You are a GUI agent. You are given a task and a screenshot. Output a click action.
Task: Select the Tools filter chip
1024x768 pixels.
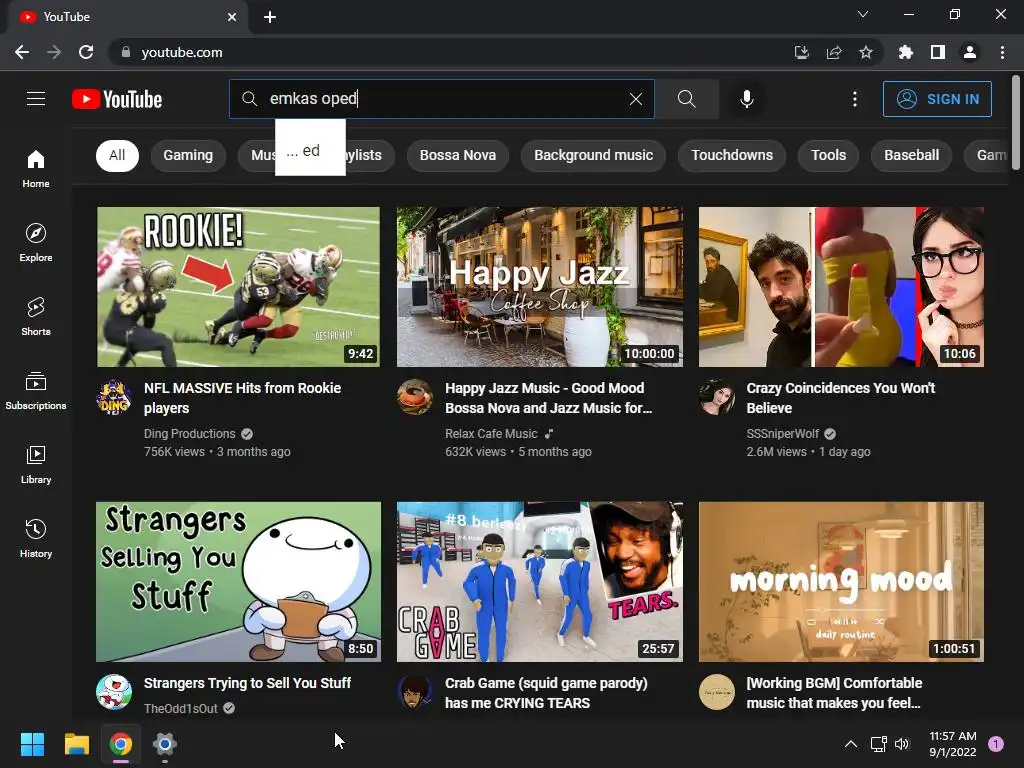pos(828,155)
